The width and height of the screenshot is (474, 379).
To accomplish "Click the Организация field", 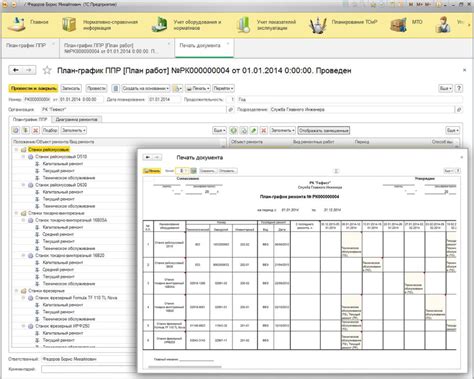I will click(x=133, y=109).
